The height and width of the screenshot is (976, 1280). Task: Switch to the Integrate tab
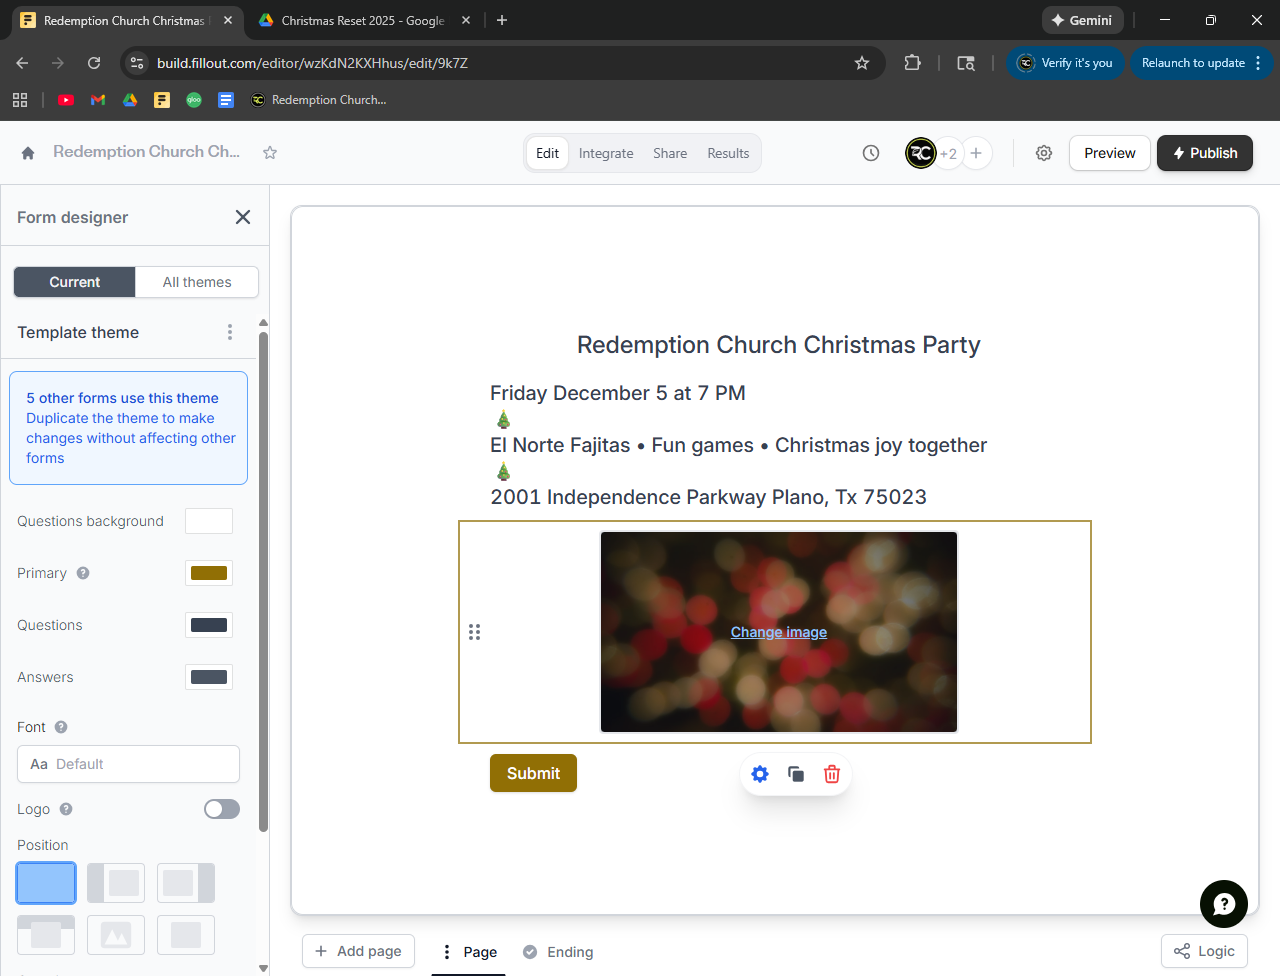point(606,153)
